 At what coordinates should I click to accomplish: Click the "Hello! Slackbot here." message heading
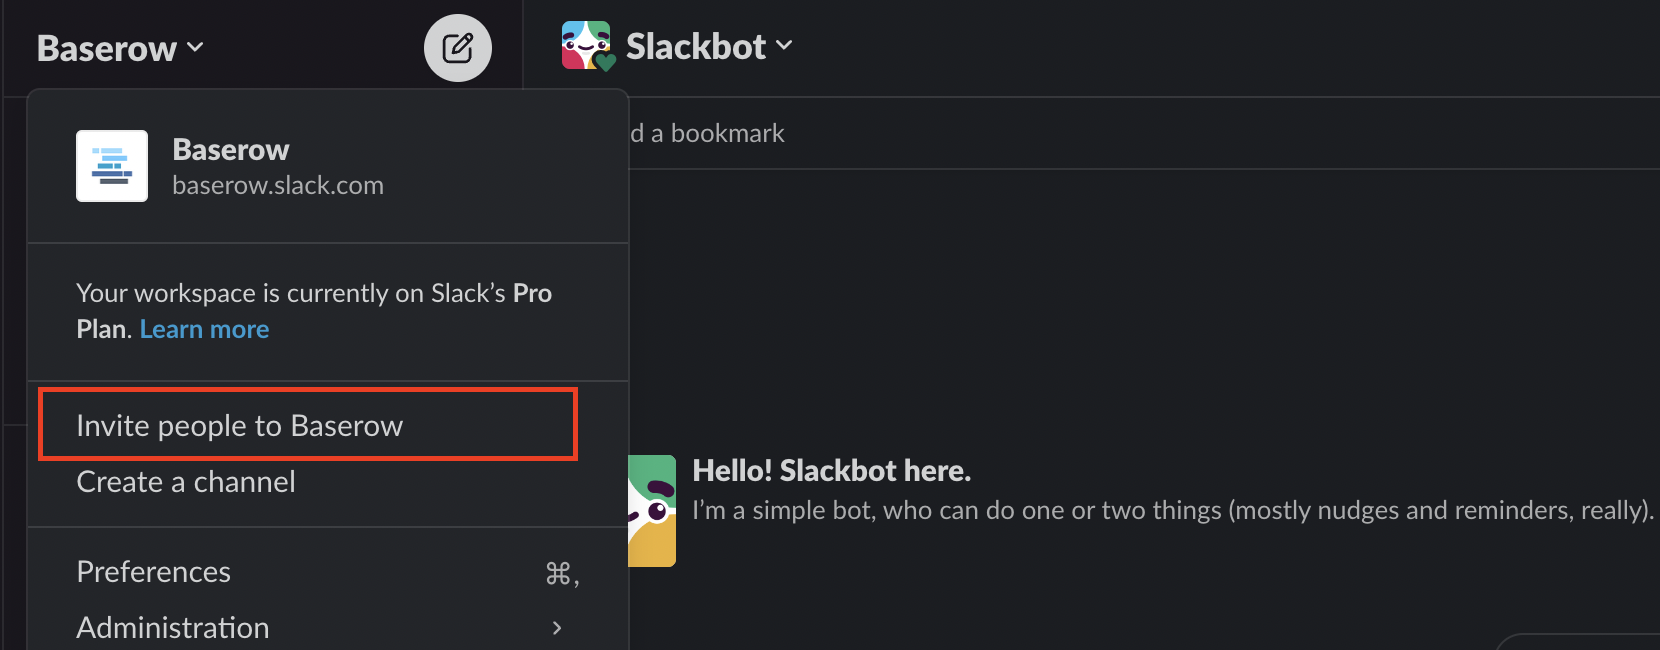point(831,470)
